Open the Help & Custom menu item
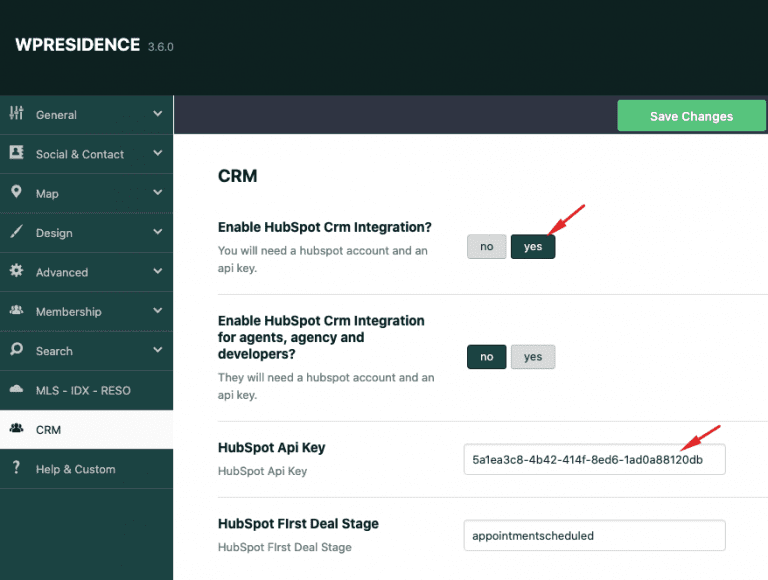Image resolution: width=768 pixels, height=580 pixels. [x=86, y=469]
